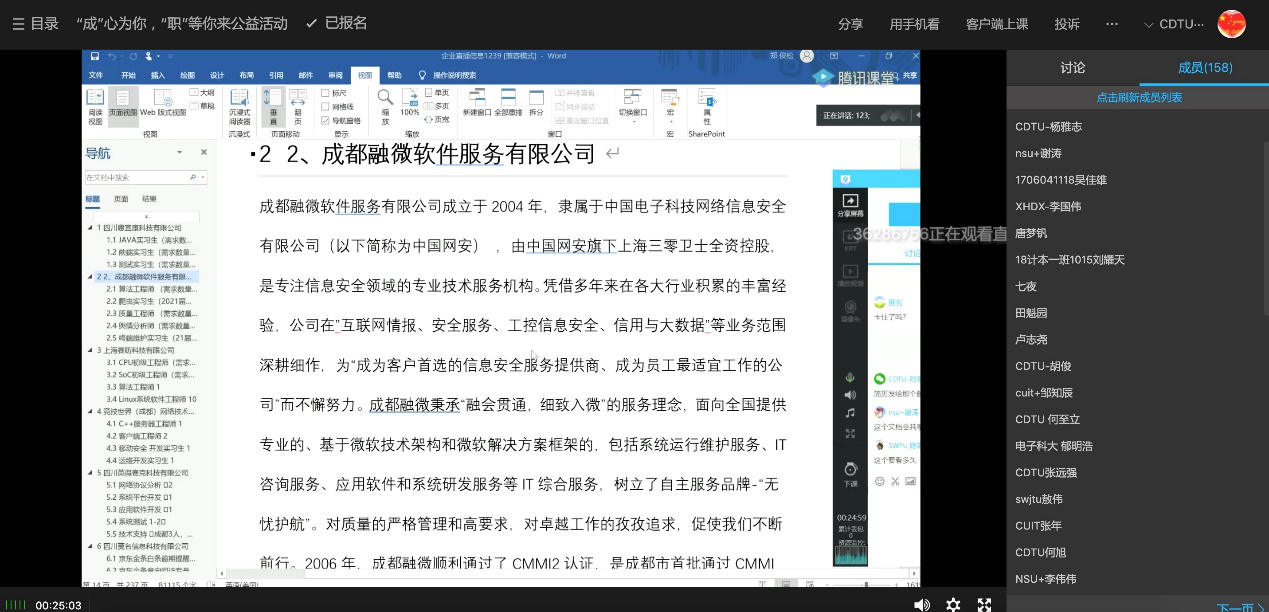Select 单页 one page view
Viewport: 1269px width, 612px height.
[437, 92]
